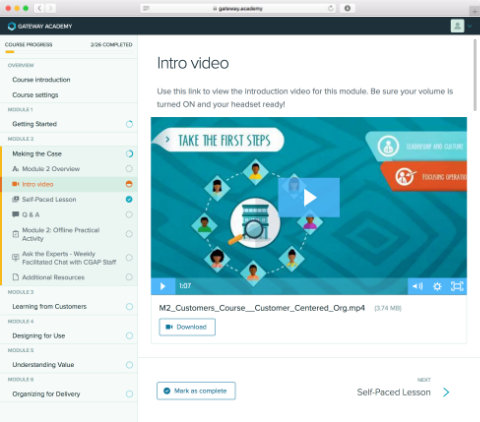
Task: Enter fullscreen video mode
Action: pyautogui.click(x=457, y=286)
